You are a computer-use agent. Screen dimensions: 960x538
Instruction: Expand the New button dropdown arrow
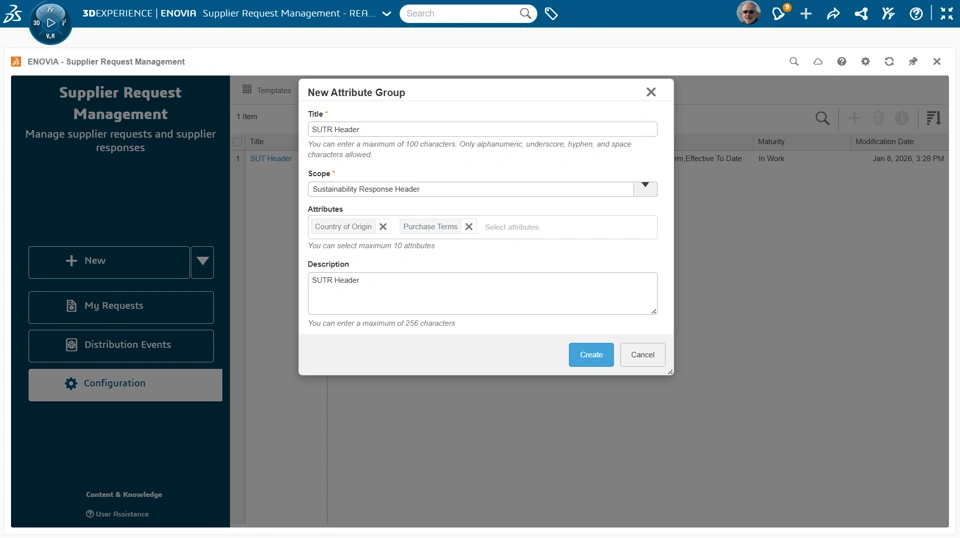point(202,262)
